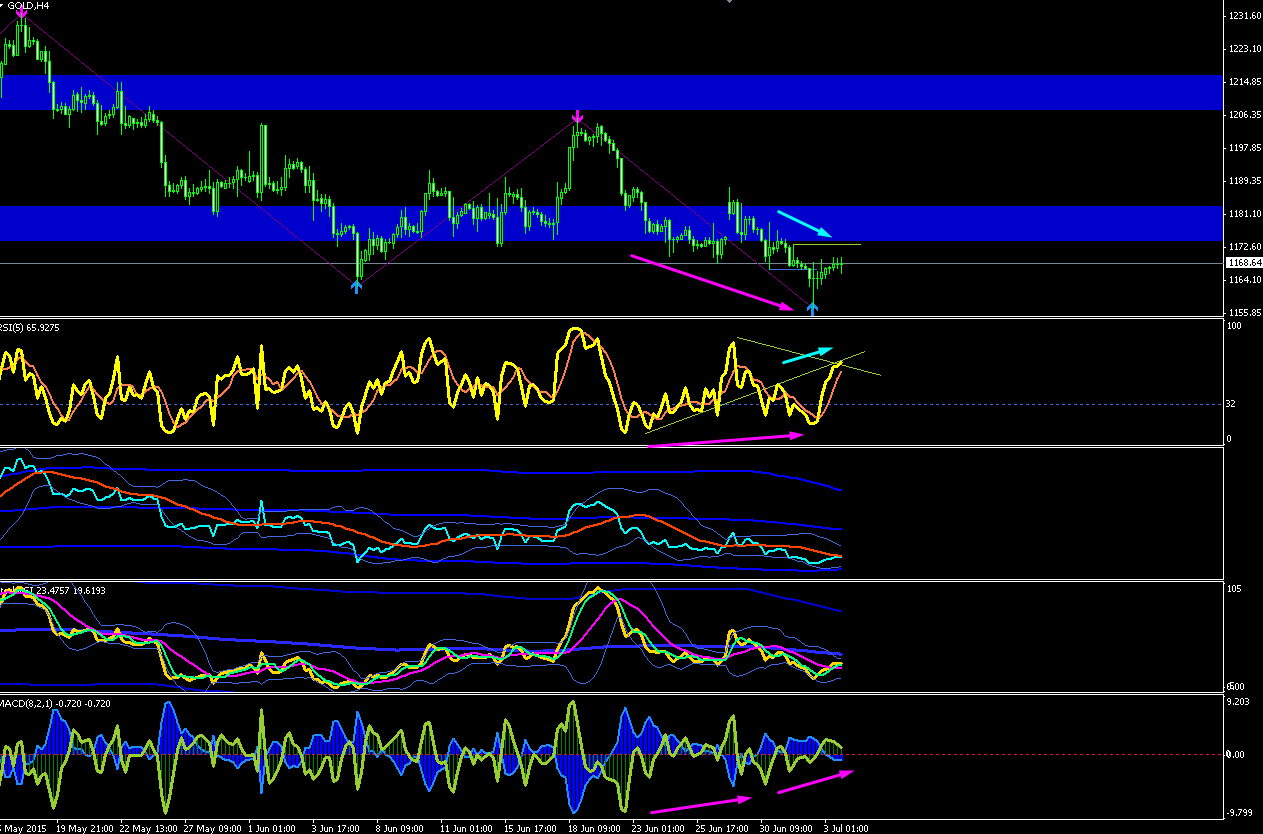Click the 1164.10 price scale value
Viewport: 1263px width, 834px height.
click(1246, 280)
